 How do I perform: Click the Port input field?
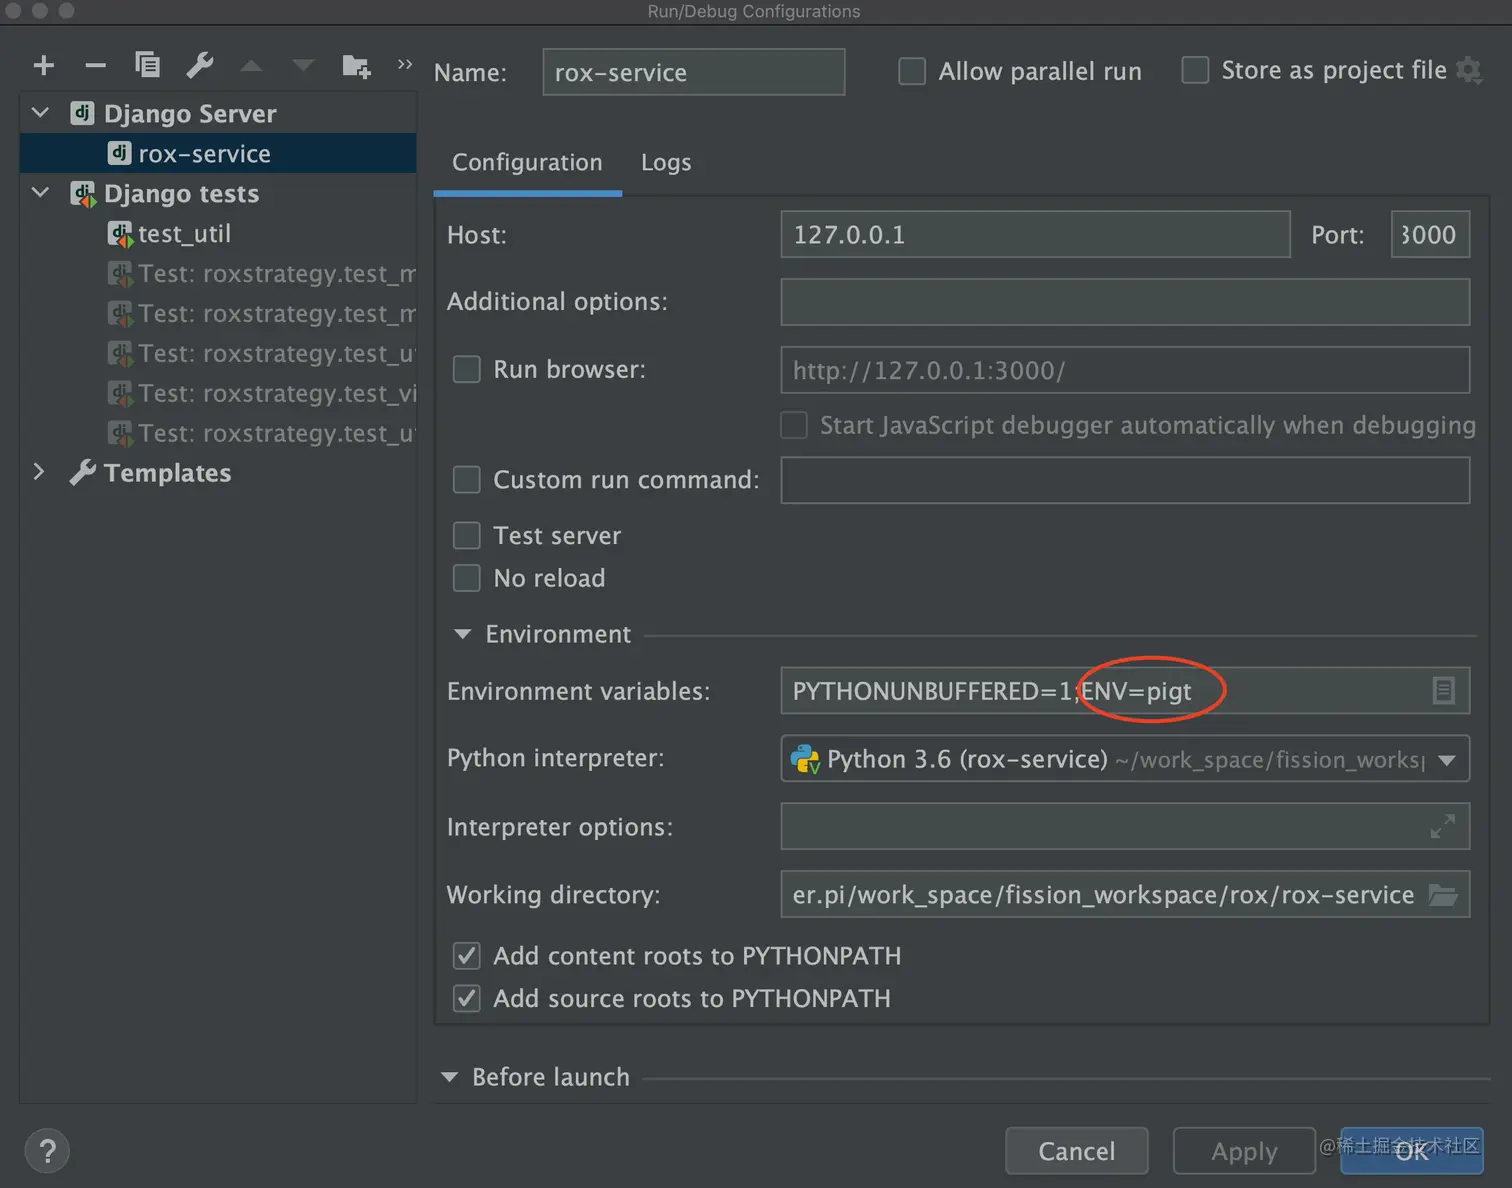coord(1430,234)
